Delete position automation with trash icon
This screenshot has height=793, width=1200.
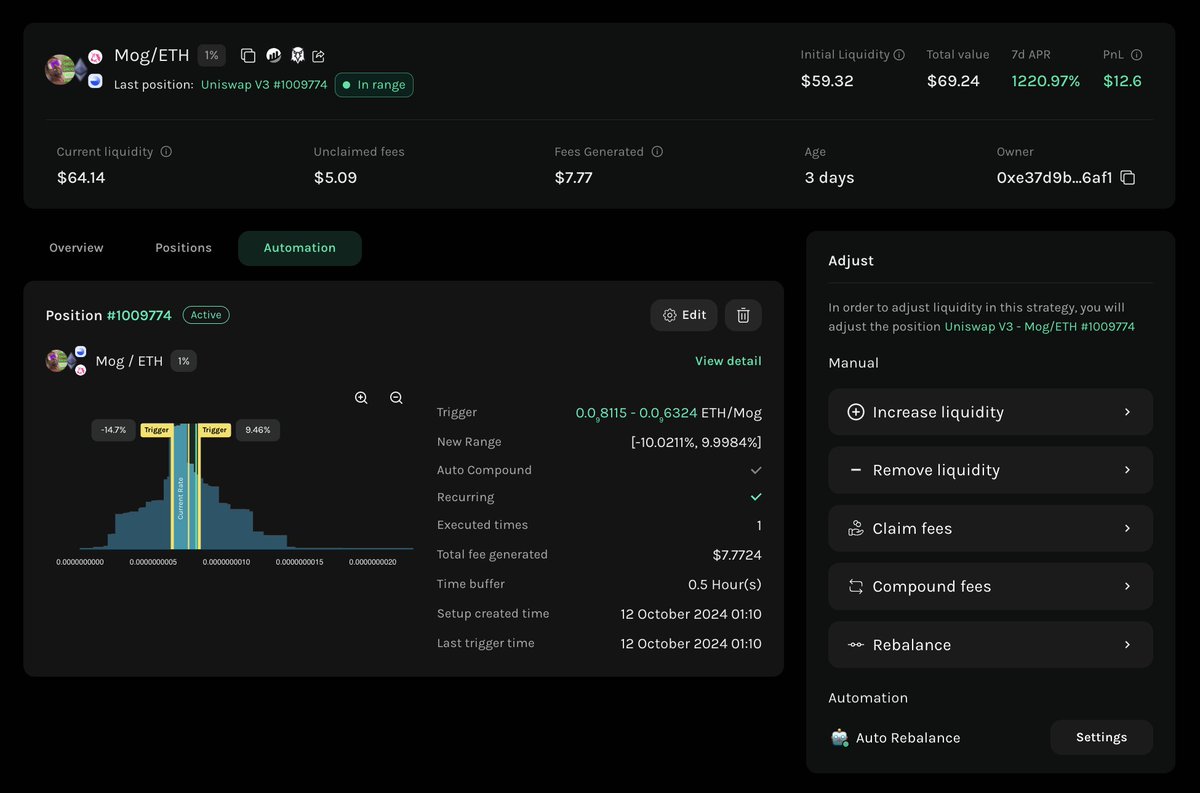tap(743, 315)
